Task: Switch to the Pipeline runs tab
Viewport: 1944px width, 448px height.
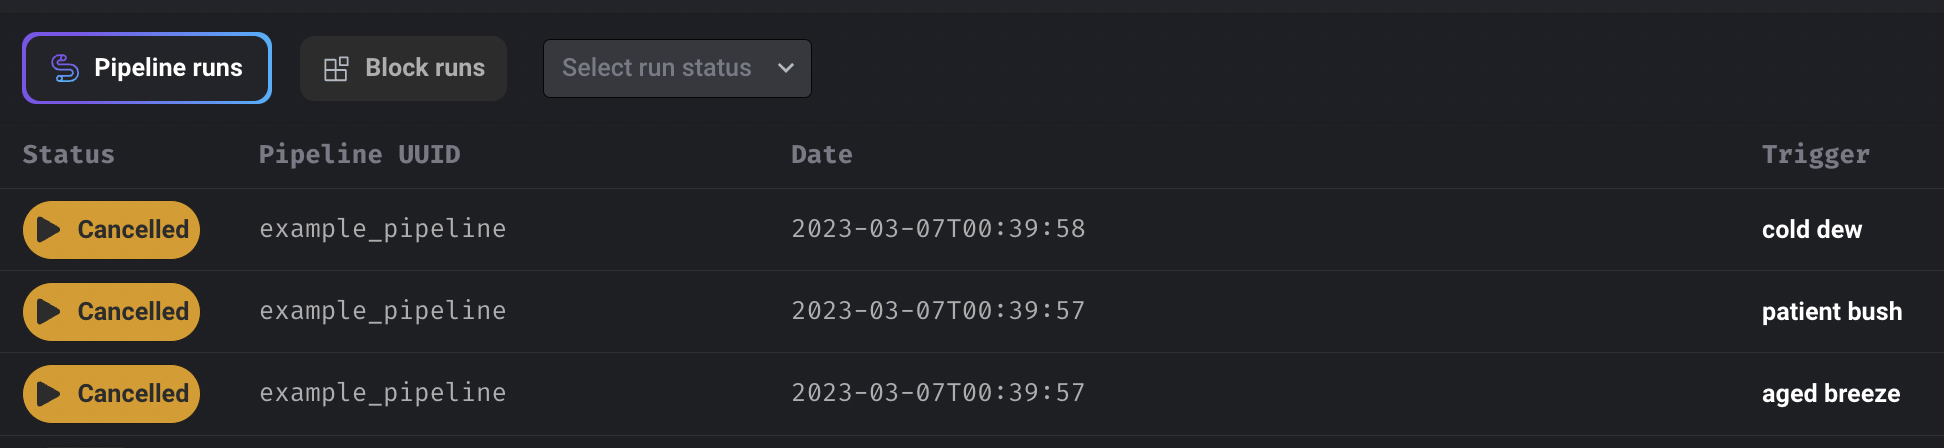Action: tap(147, 68)
